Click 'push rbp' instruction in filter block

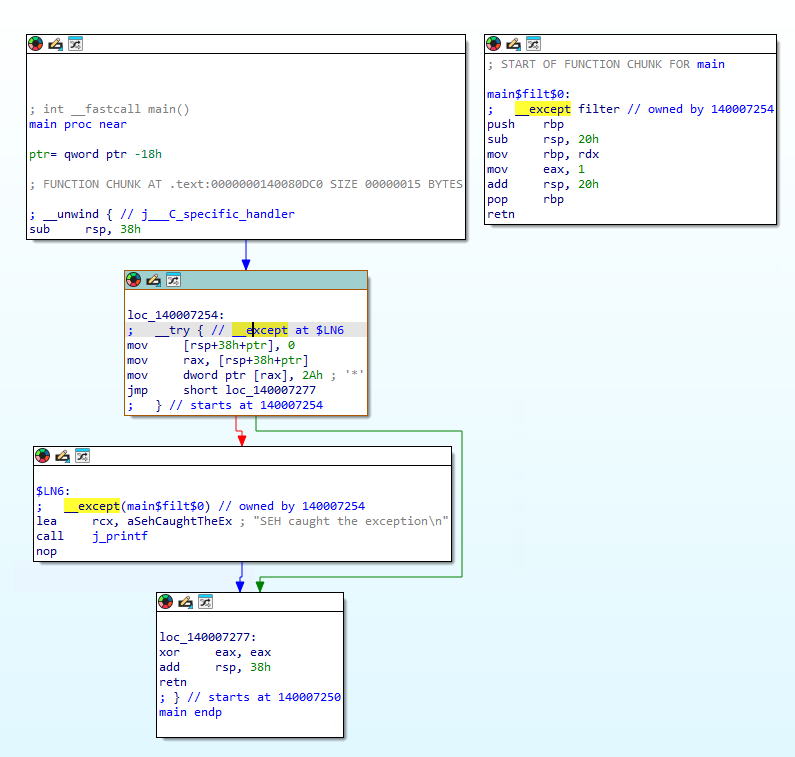tap(525, 124)
